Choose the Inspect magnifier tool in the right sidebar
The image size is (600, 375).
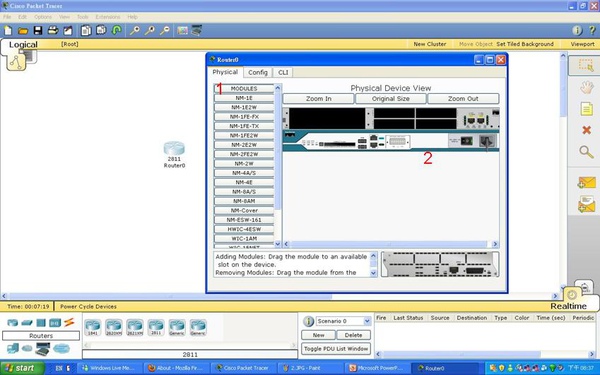(x=586, y=152)
